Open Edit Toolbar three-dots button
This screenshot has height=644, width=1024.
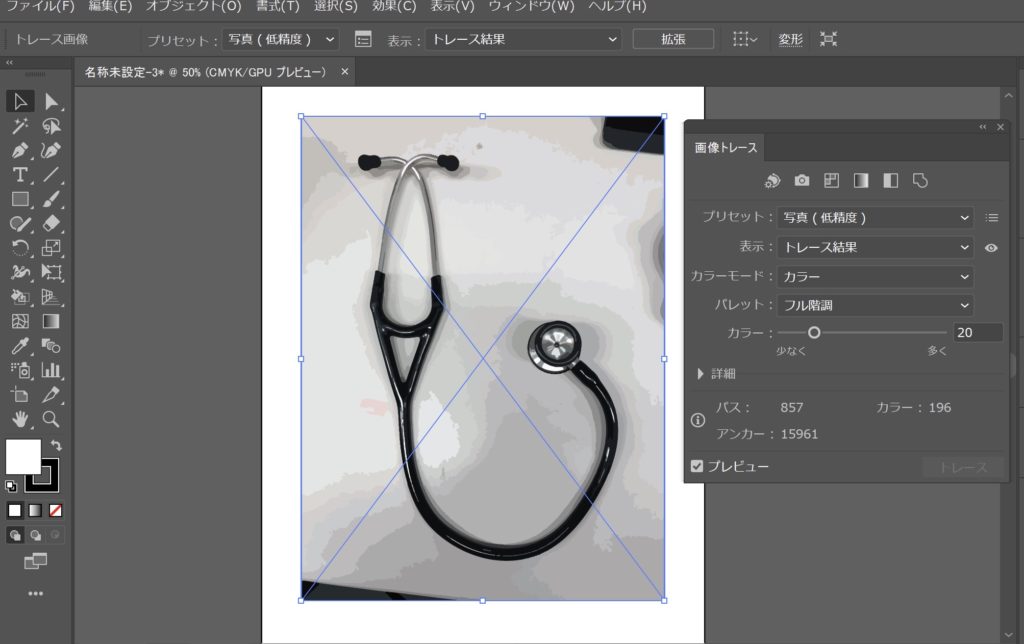click(x=35, y=594)
